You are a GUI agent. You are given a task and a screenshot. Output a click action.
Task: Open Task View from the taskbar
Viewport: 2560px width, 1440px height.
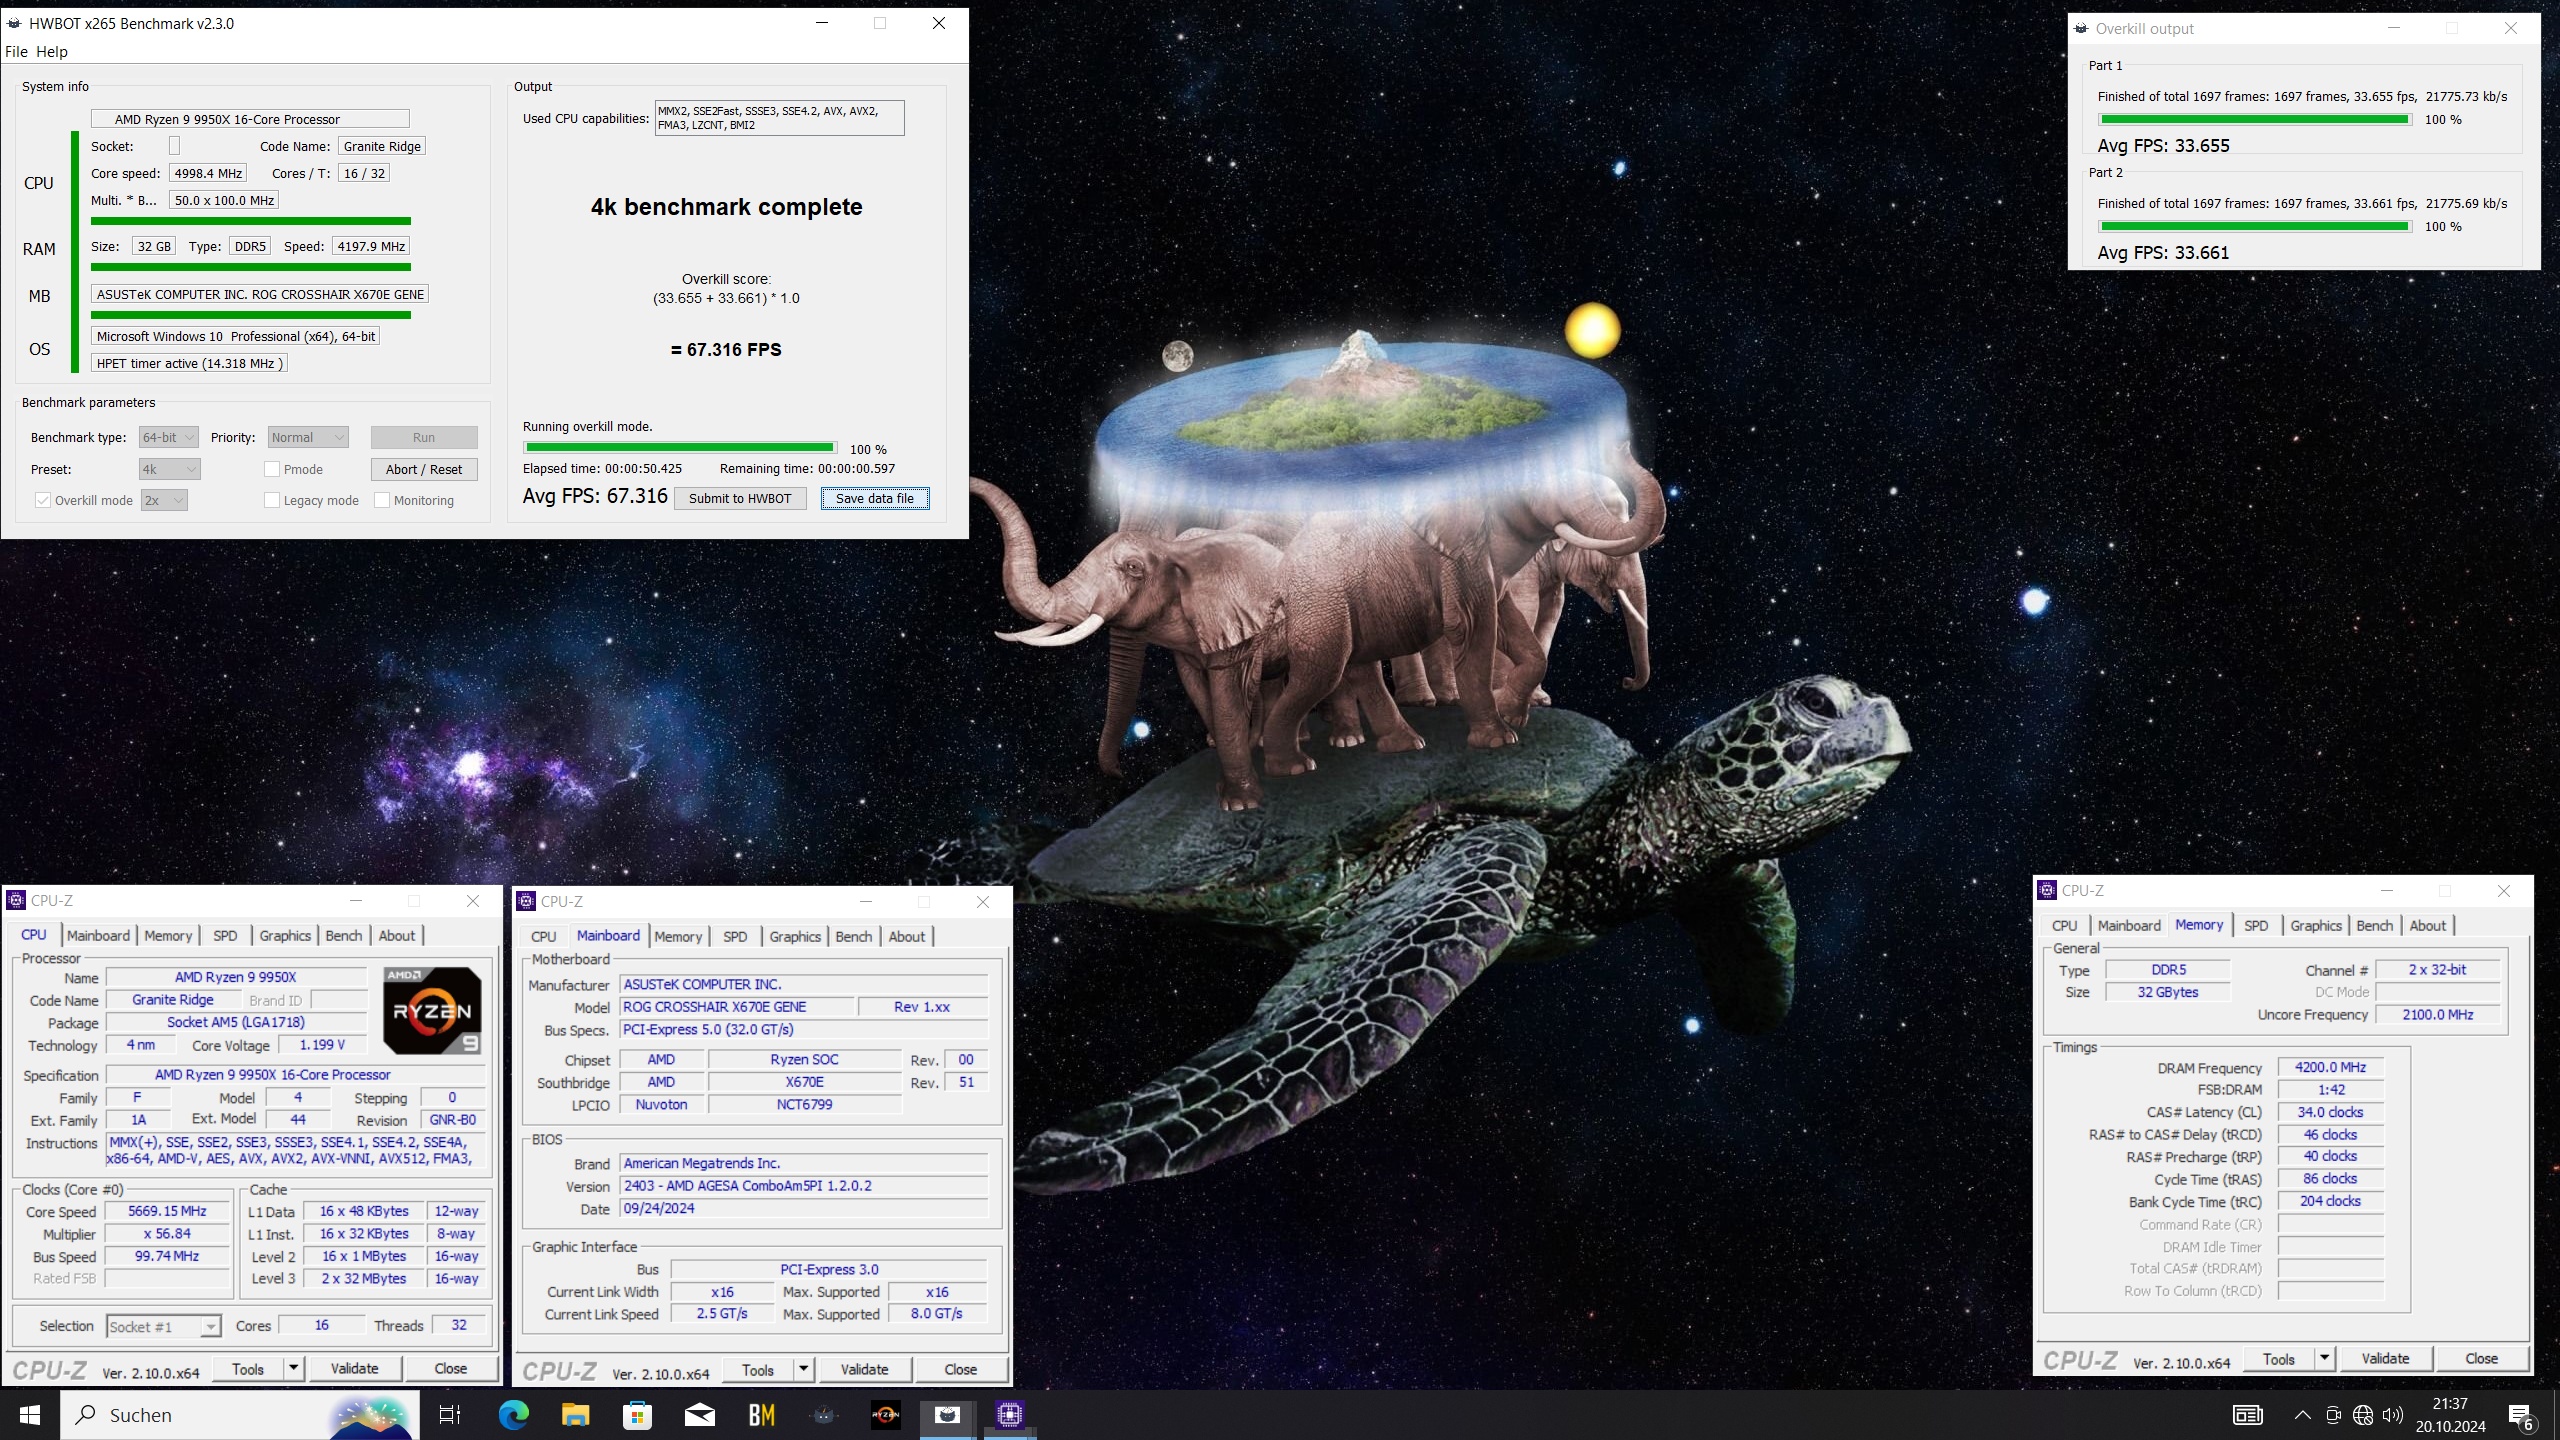pos(450,1415)
